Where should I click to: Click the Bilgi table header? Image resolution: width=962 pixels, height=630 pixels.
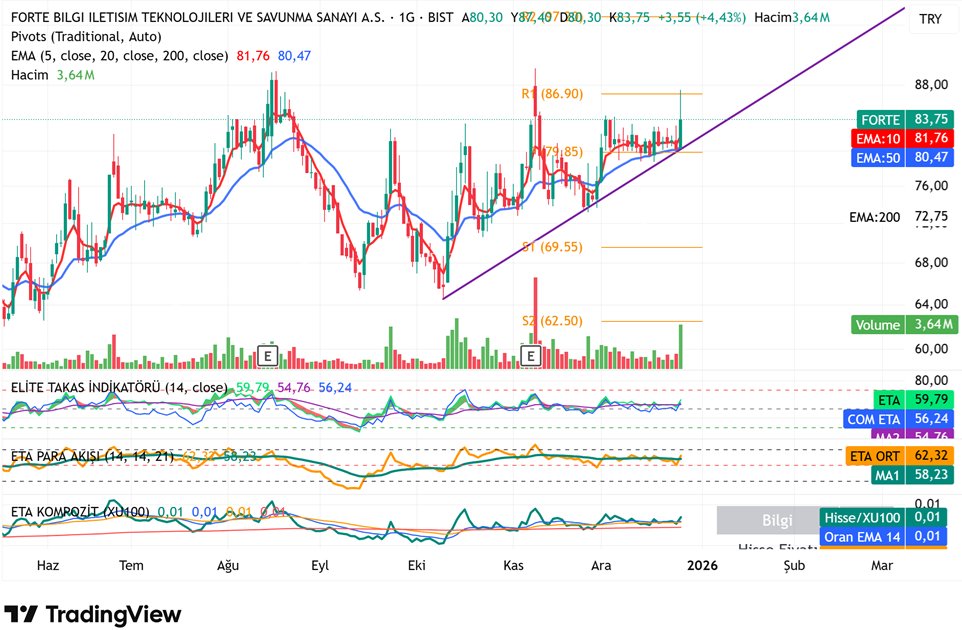777,520
